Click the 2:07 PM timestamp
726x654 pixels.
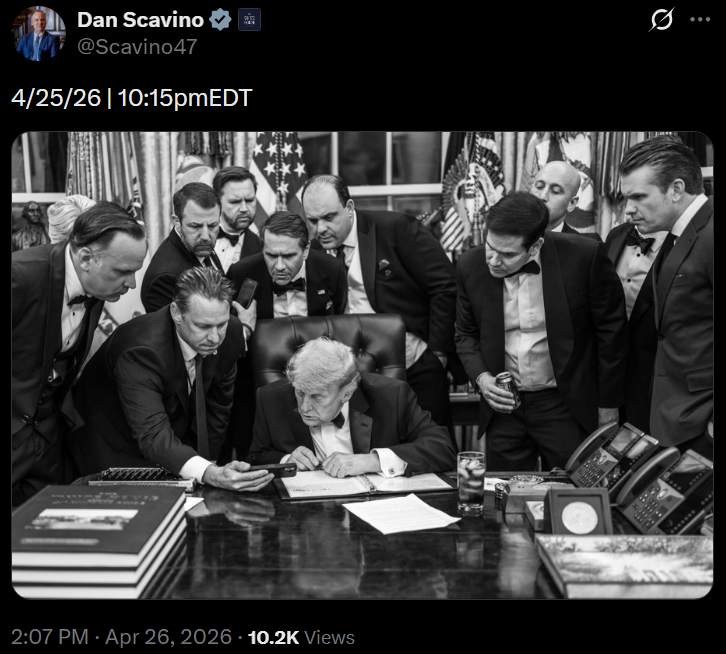(x=50, y=636)
